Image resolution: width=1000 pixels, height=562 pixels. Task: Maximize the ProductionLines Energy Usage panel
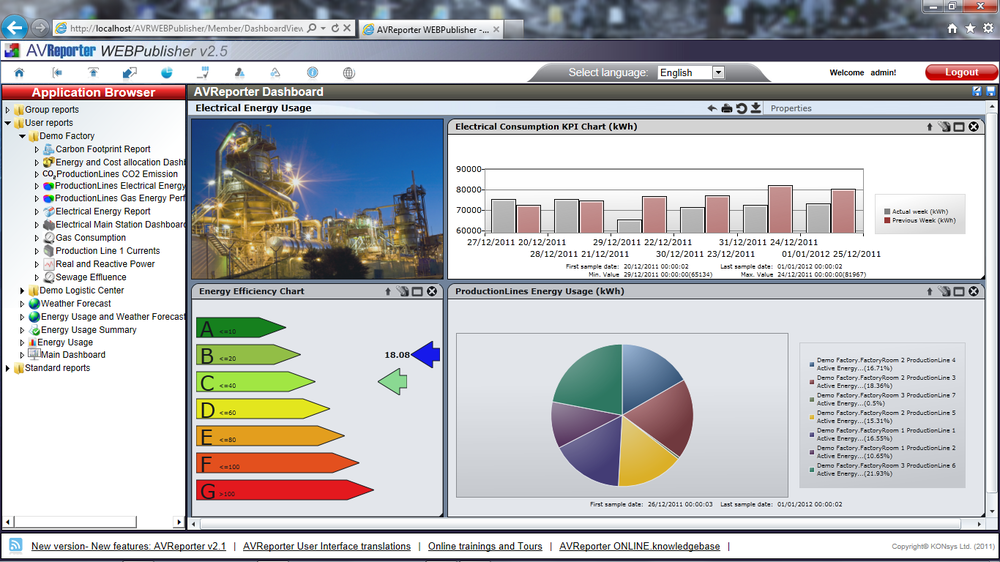pyautogui.click(x=959, y=292)
